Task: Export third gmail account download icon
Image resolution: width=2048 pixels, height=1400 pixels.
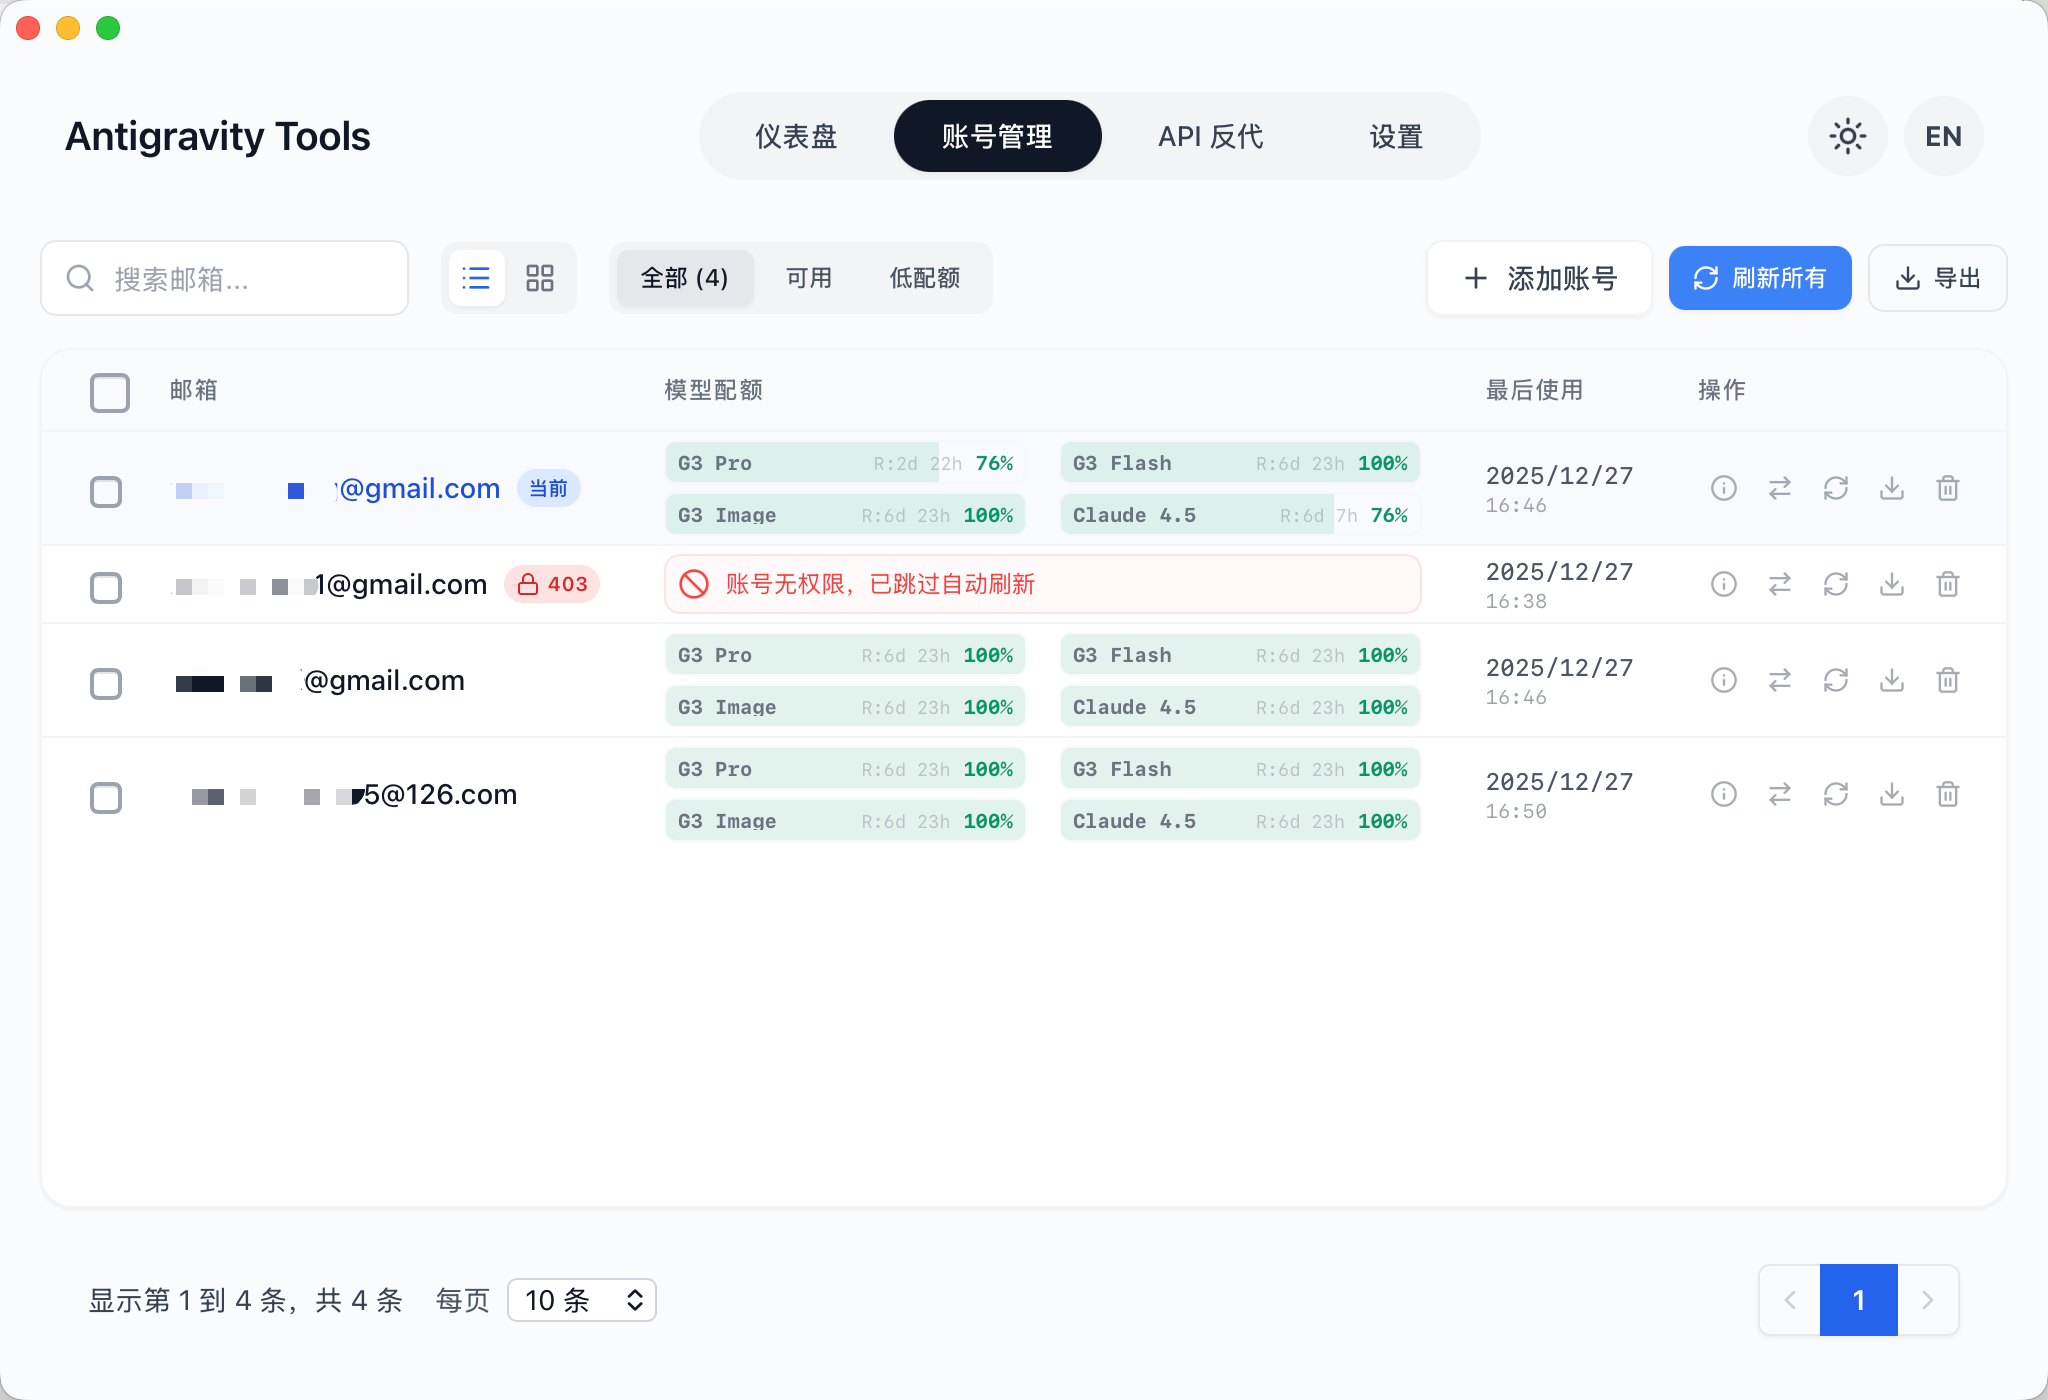Action: [1891, 680]
